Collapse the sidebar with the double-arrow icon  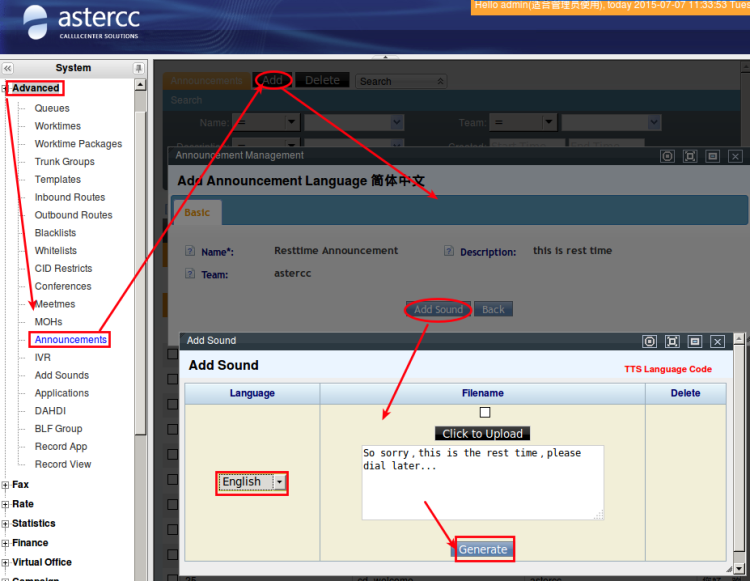point(8,68)
